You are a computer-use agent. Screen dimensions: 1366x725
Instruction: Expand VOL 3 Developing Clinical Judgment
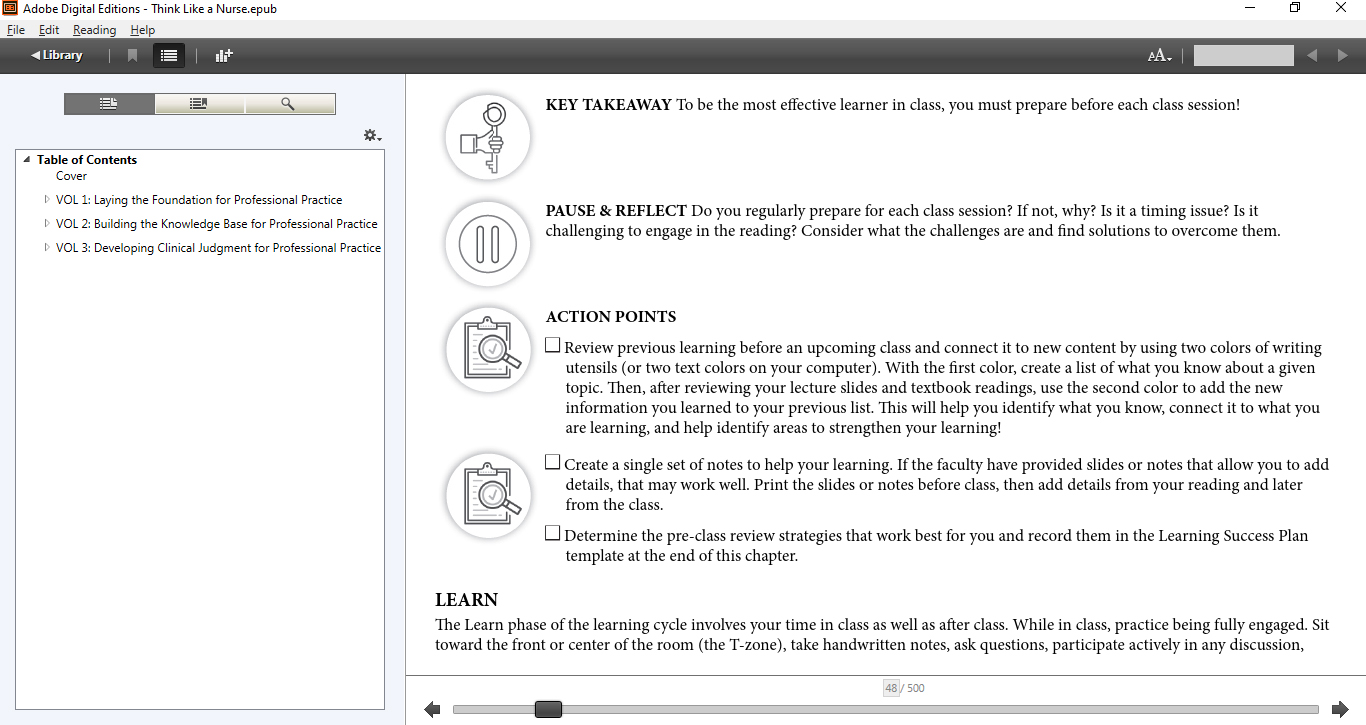pos(47,248)
